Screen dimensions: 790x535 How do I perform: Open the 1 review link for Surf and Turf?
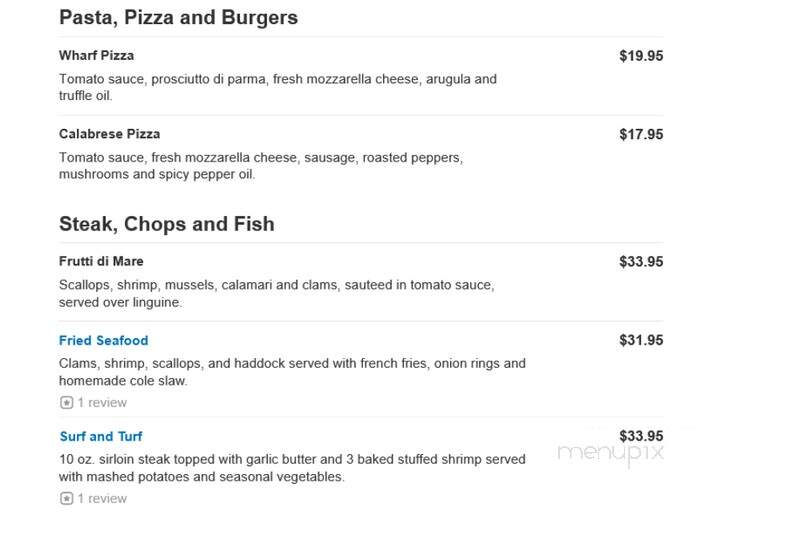pos(102,498)
